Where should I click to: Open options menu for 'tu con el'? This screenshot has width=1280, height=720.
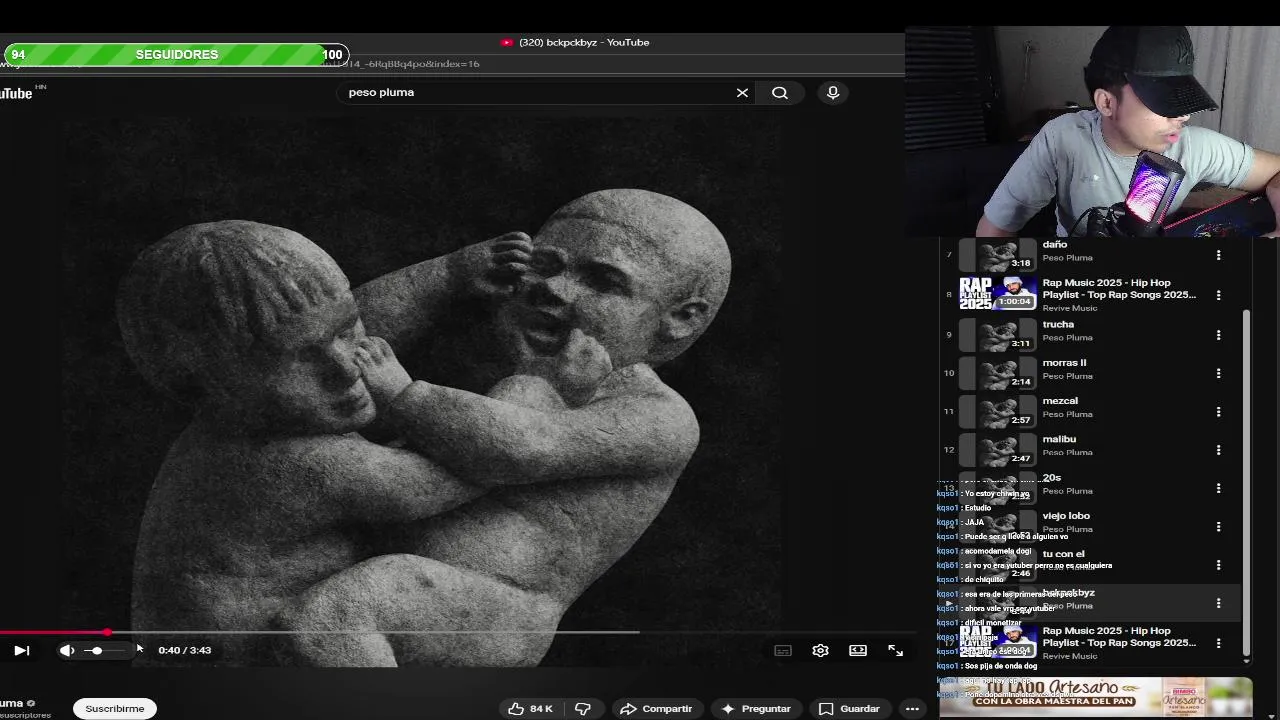click(1218, 565)
